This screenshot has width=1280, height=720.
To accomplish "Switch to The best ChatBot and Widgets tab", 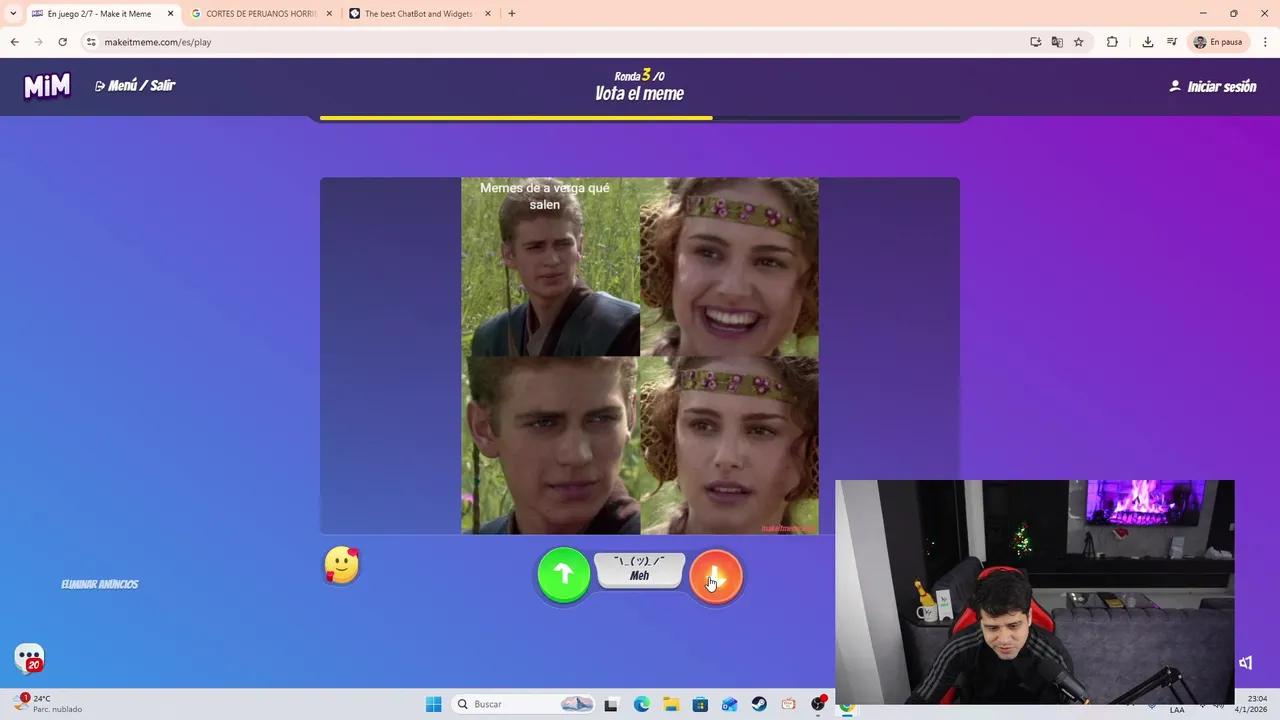I will 419,14.
